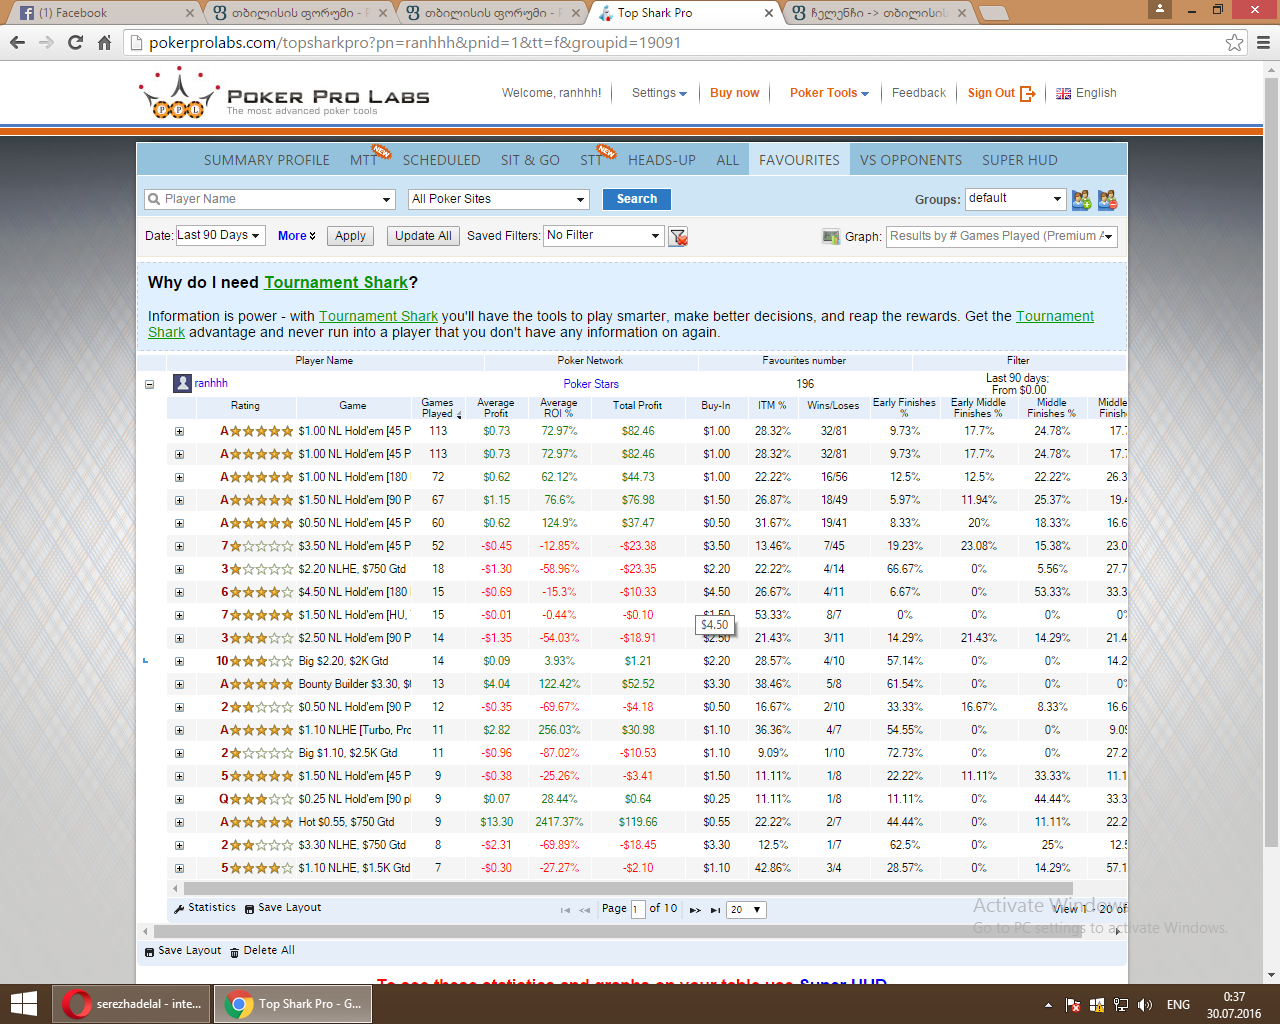
Task: Switch to the HEADS-UP tab
Action: coord(662,160)
